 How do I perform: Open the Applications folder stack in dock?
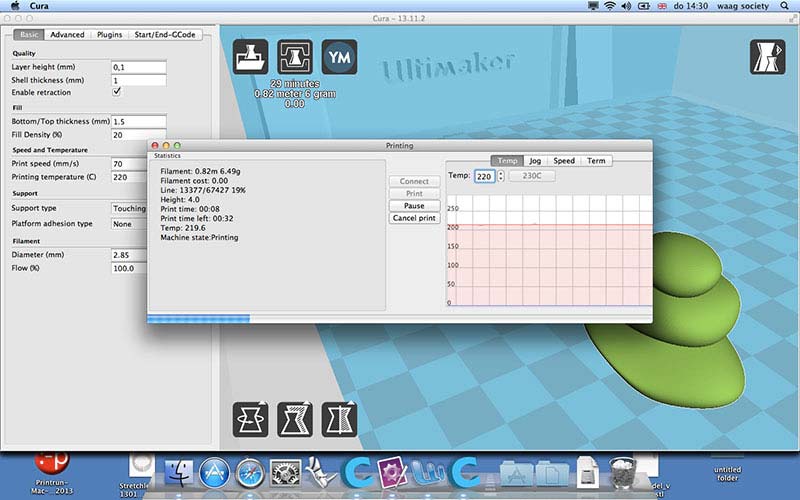(x=517, y=473)
